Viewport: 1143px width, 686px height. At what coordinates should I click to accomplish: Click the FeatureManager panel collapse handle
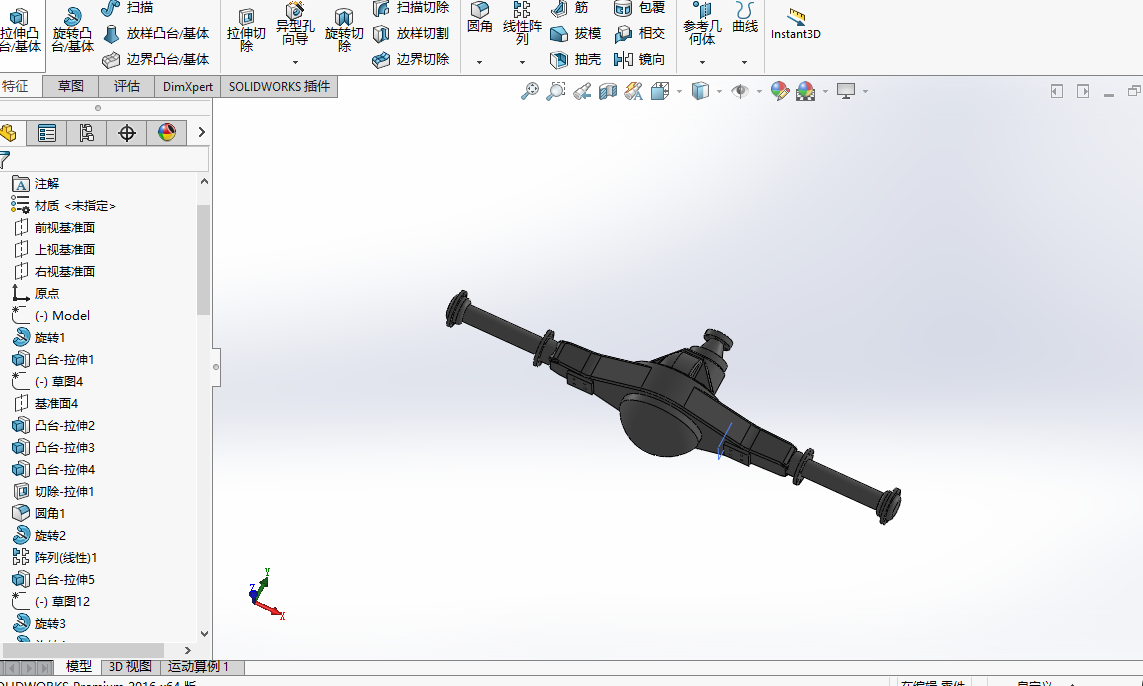coord(216,367)
